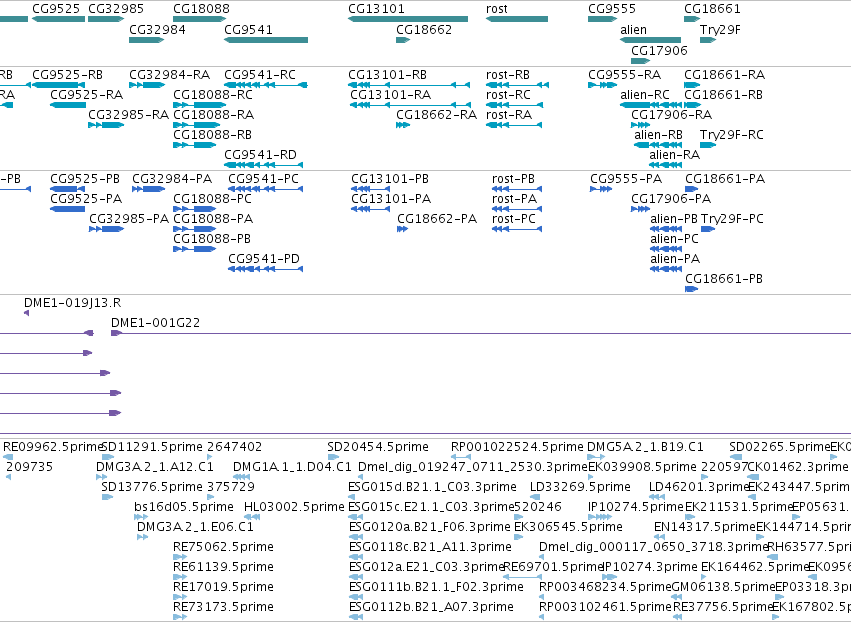Click the CG13101 gene label
This screenshot has width=851, height=622.
click(376, 9)
